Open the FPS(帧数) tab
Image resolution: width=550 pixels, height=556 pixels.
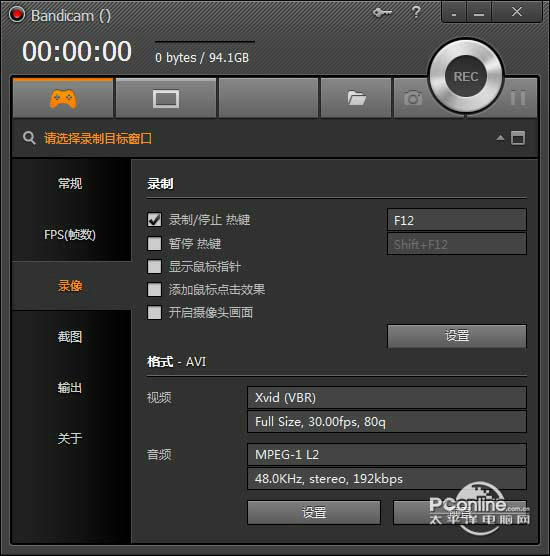(x=70, y=234)
